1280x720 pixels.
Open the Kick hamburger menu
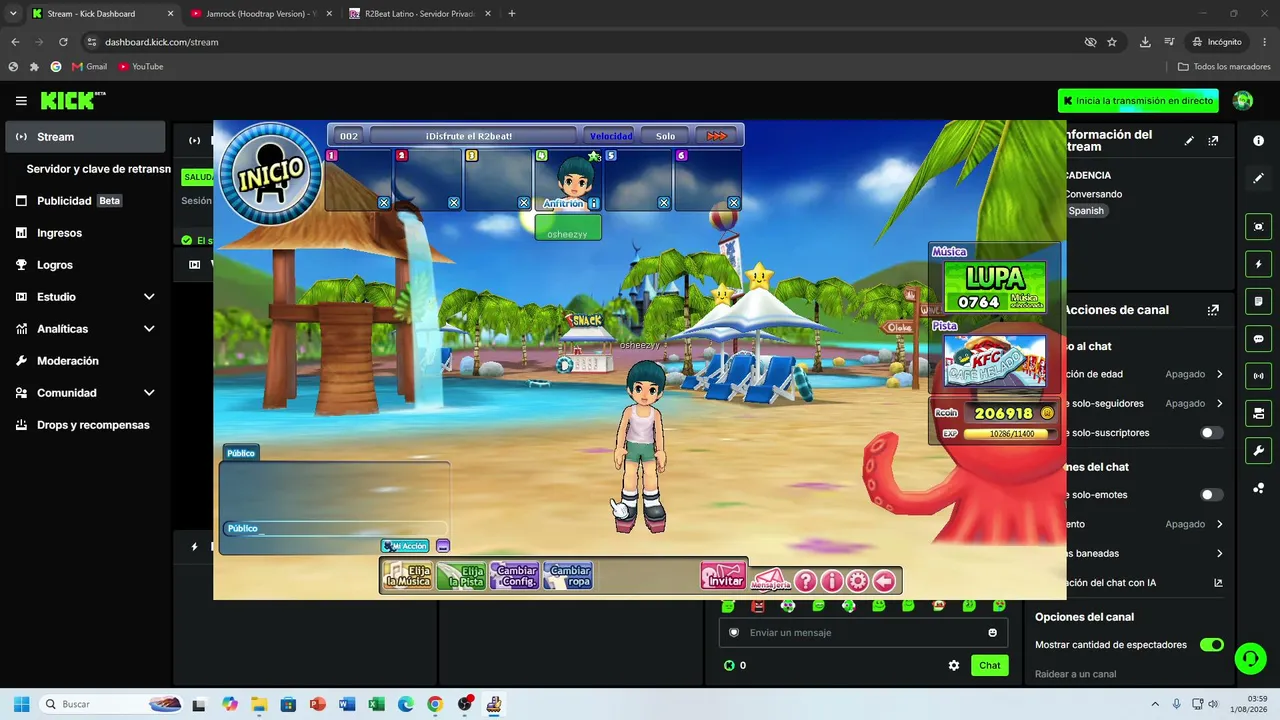point(21,101)
